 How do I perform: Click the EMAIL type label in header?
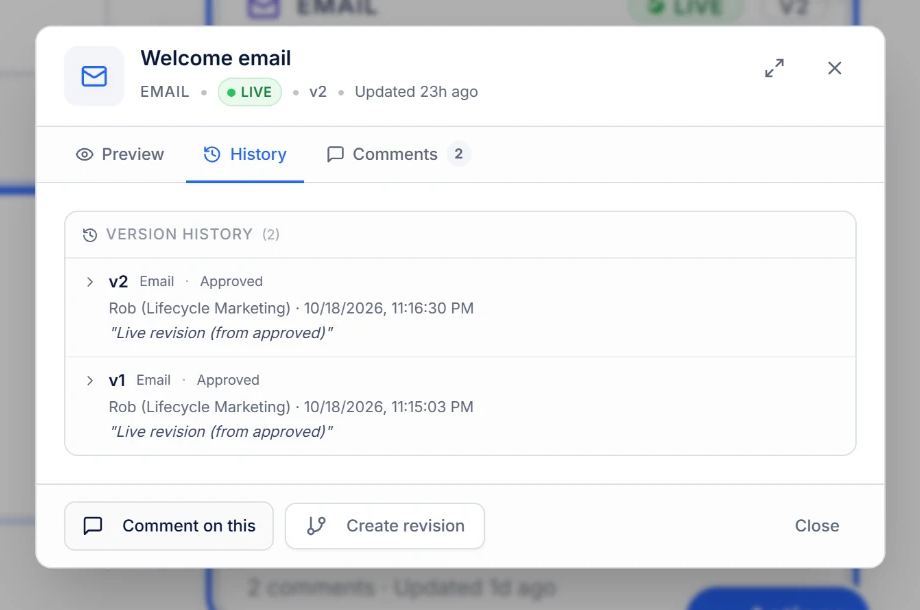pos(165,92)
